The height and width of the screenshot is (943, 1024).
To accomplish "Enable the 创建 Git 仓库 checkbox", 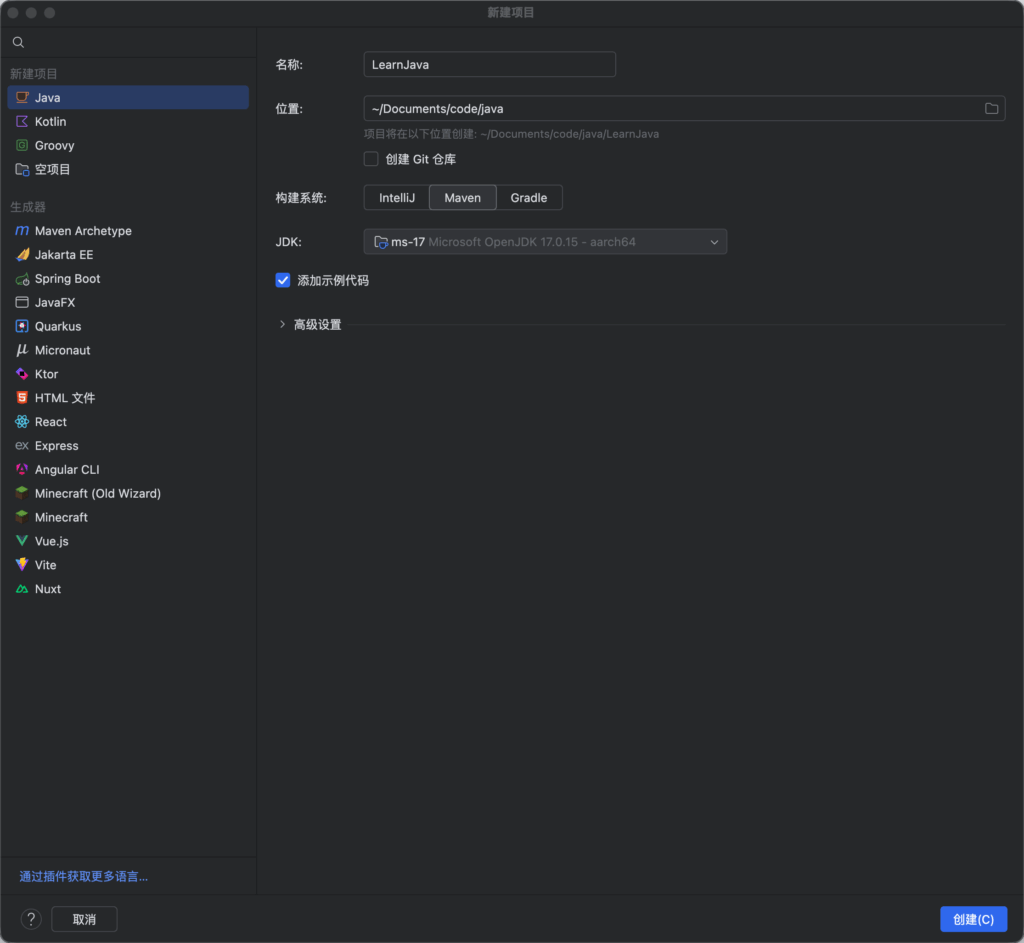I will point(371,159).
